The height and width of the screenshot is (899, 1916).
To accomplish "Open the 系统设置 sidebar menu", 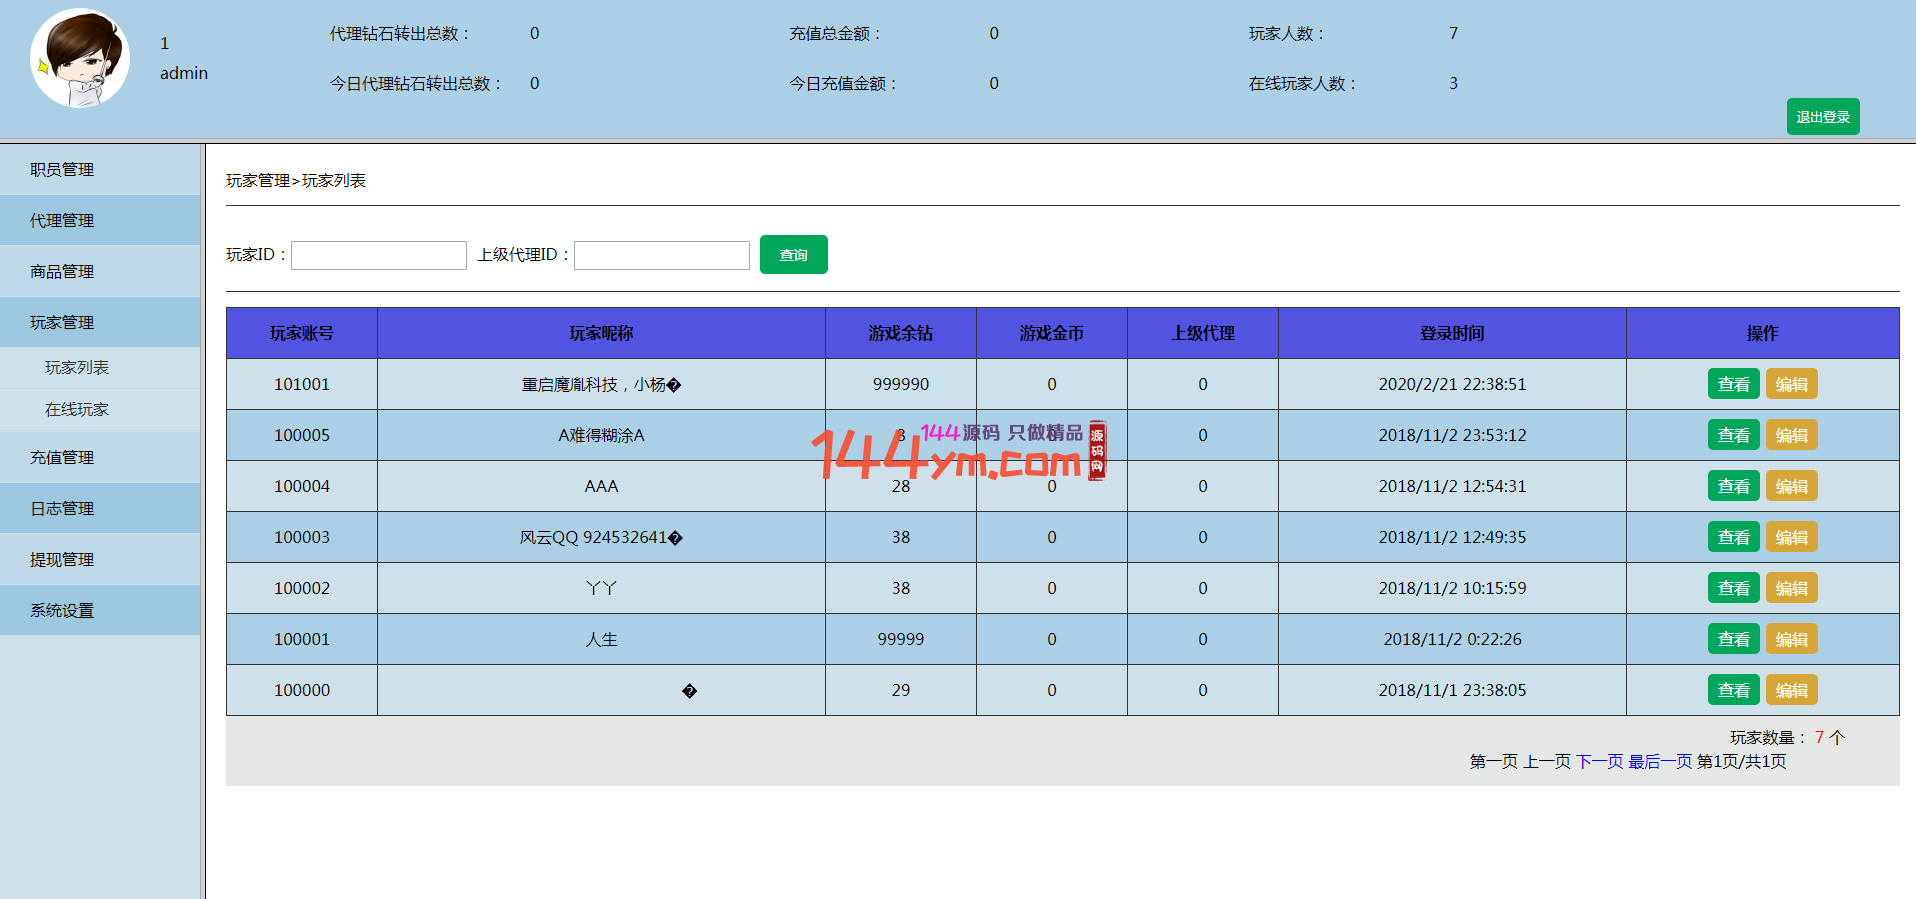I will click(62, 611).
